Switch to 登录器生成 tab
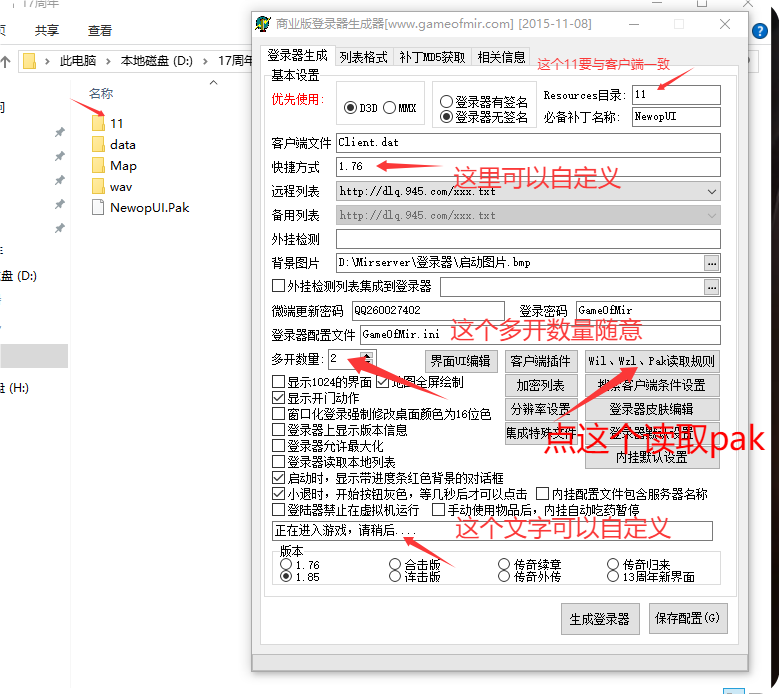Screen dimensions: 779x694 click(297, 55)
